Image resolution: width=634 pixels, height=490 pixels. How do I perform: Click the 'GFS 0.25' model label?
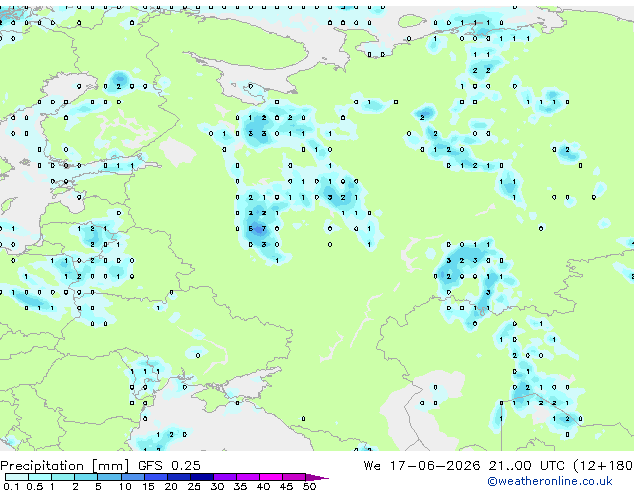click(x=169, y=466)
